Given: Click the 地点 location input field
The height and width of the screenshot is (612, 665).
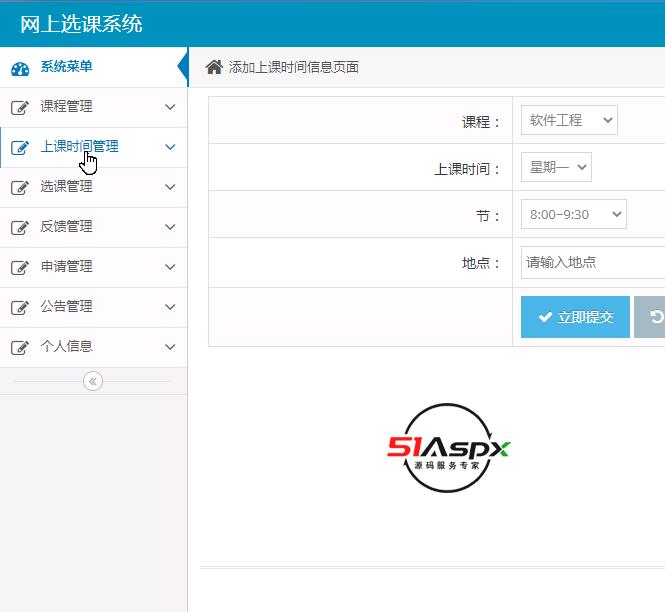Looking at the screenshot, I should tap(592, 262).
